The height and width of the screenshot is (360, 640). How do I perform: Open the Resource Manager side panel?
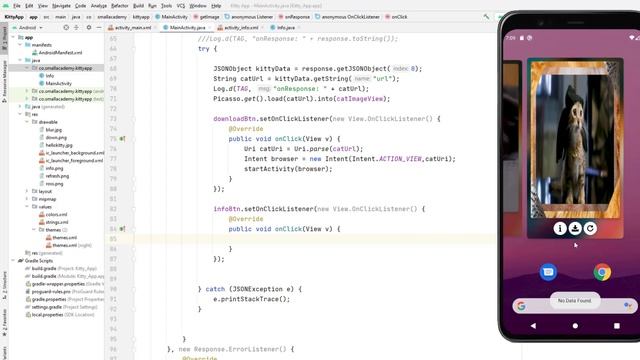4,82
